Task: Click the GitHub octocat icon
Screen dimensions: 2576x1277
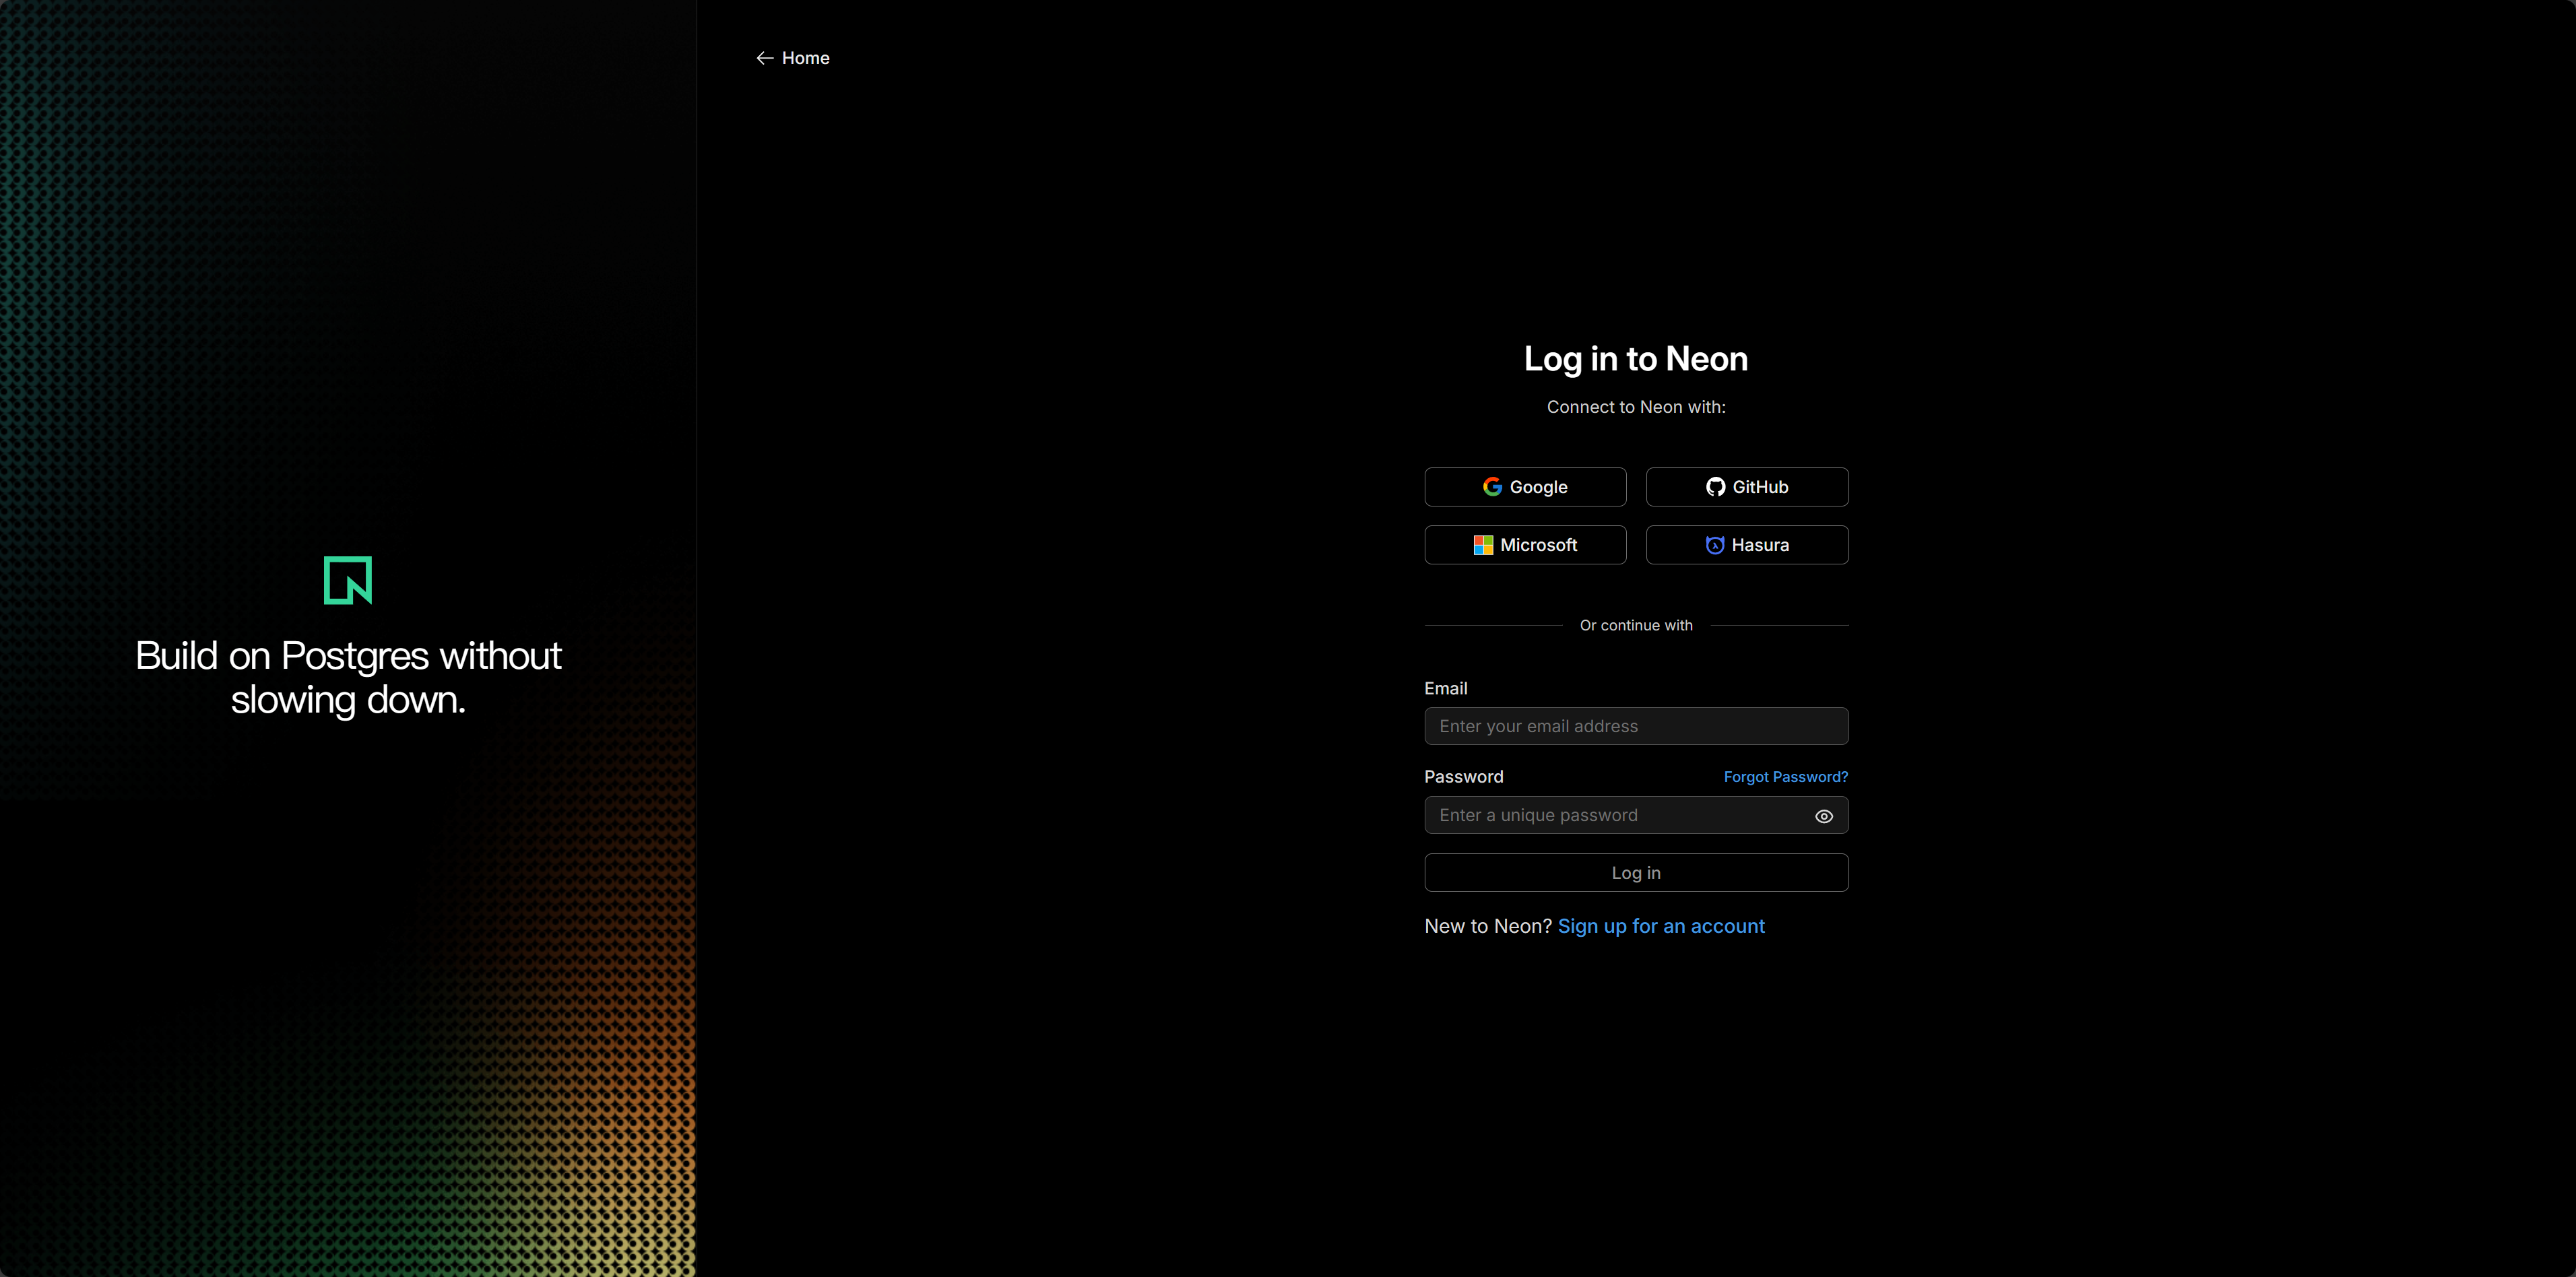Action: point(1715,487)
